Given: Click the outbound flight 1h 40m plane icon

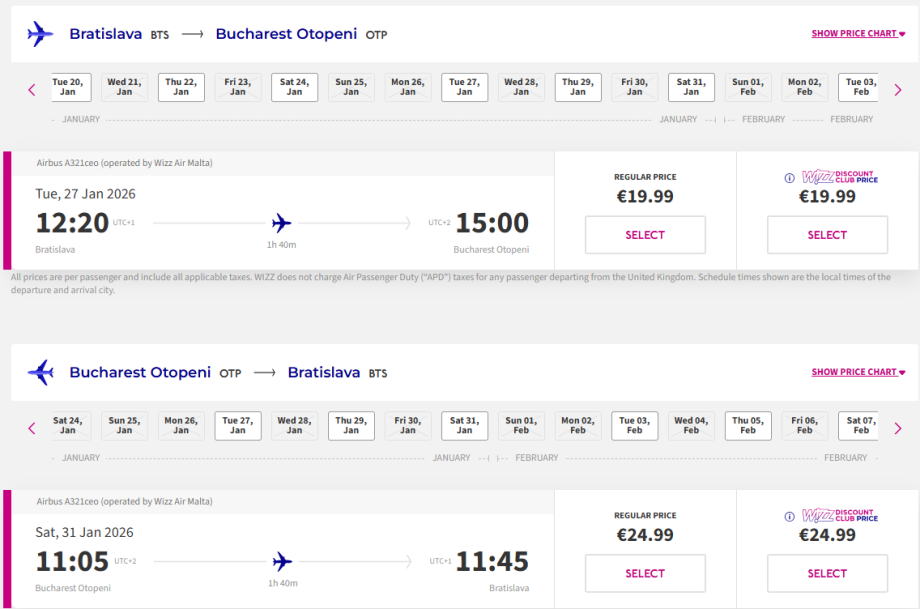Looking at the screenshot, I should click(x=282, y=222).
